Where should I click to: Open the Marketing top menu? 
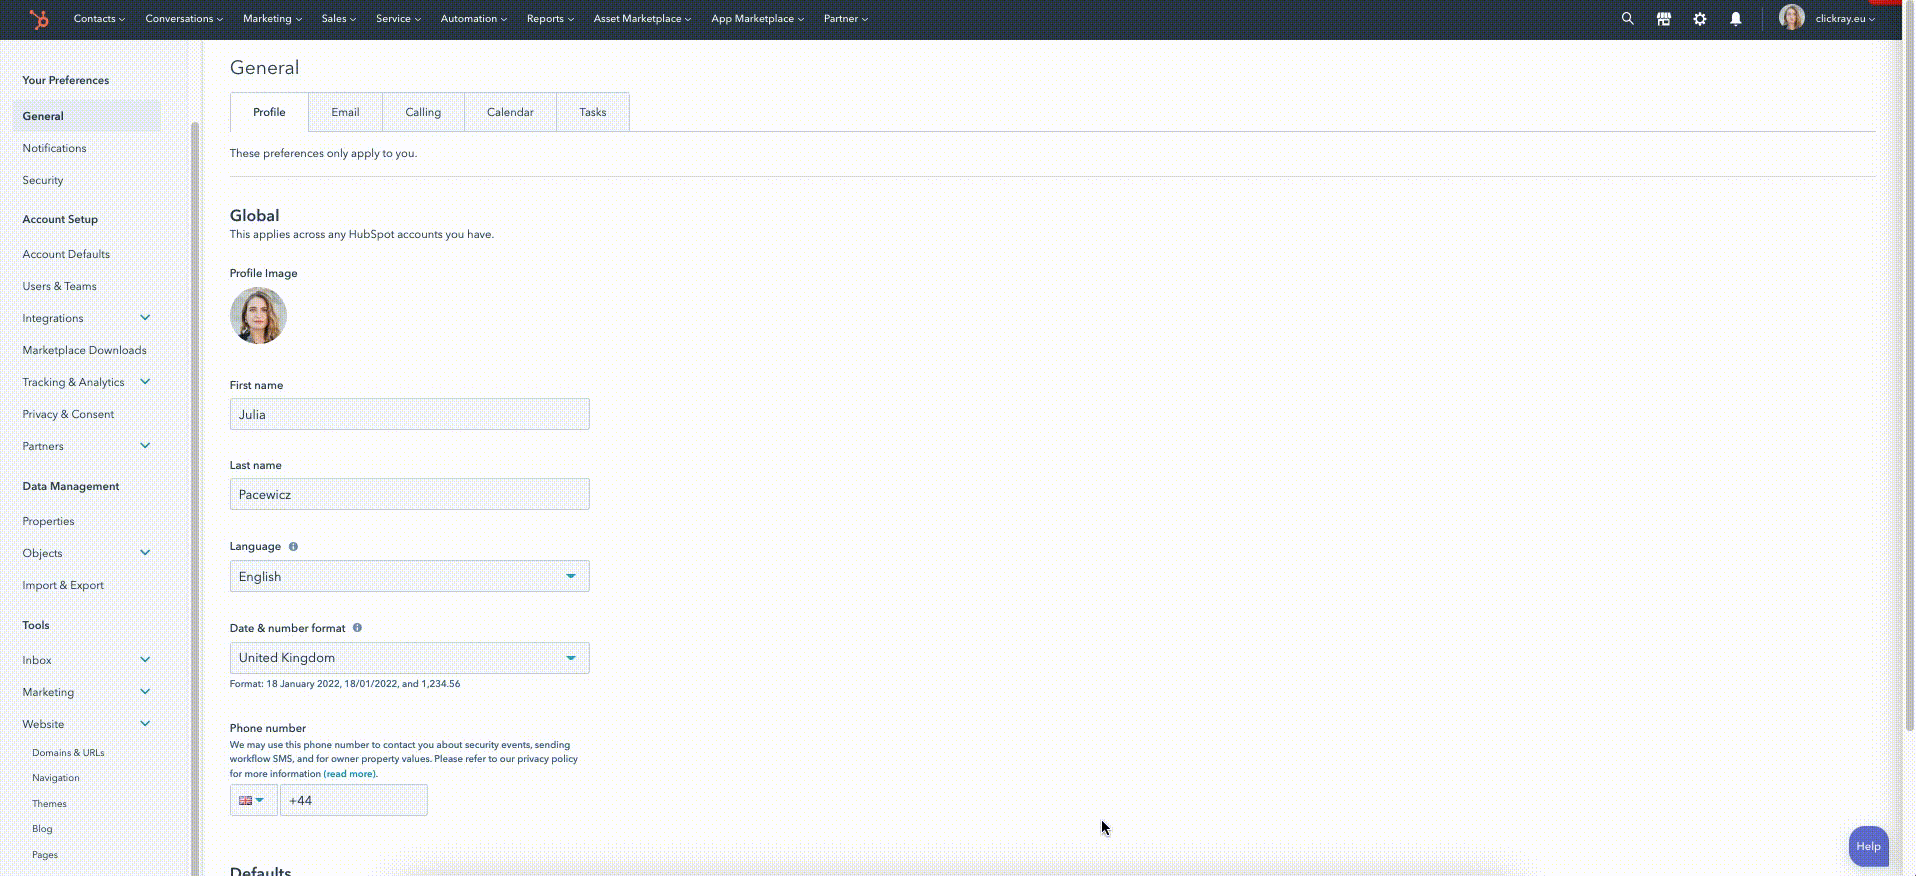272,19
